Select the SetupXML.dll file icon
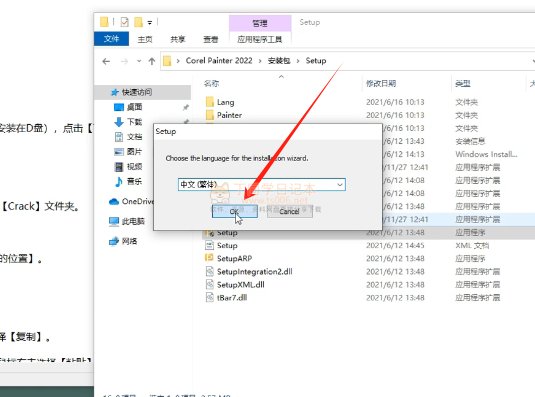The image size is (535, 397). tap(209, 284)
